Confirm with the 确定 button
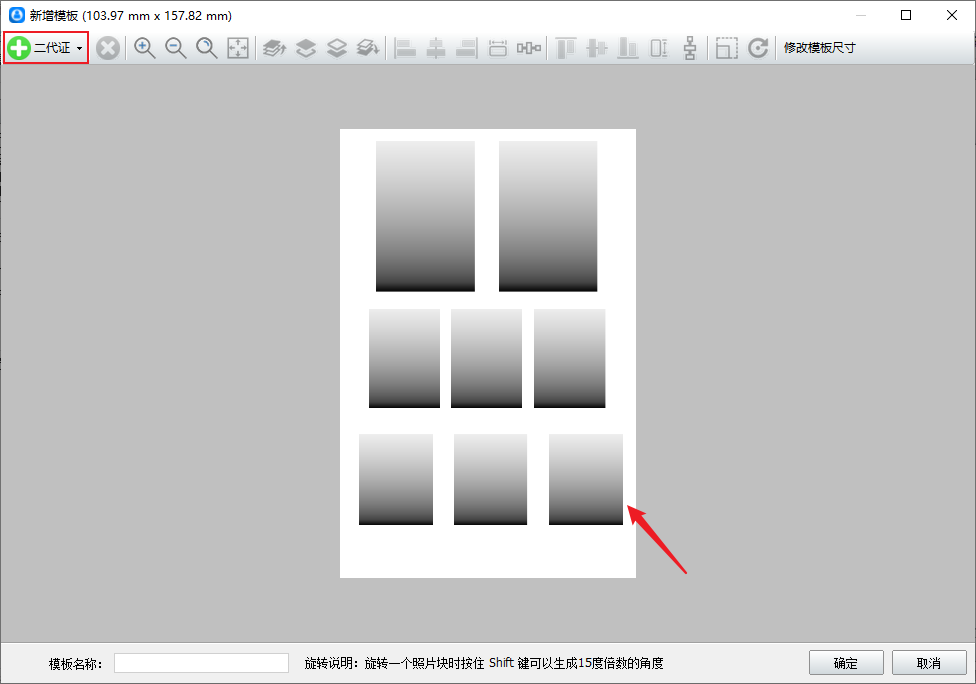 click(846, 663)
